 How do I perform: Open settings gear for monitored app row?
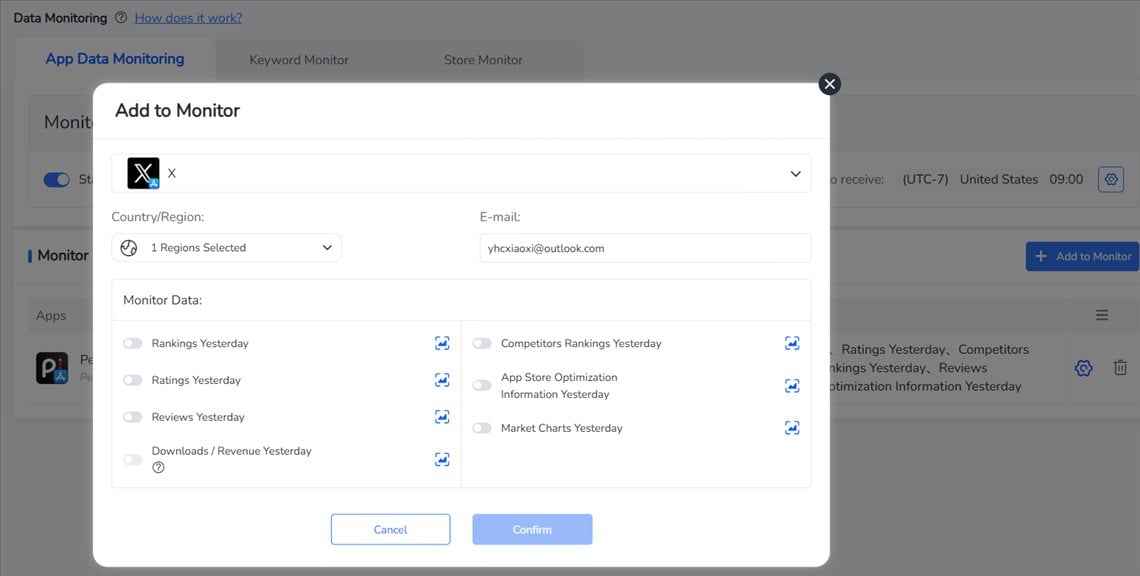coord(1083,368)
